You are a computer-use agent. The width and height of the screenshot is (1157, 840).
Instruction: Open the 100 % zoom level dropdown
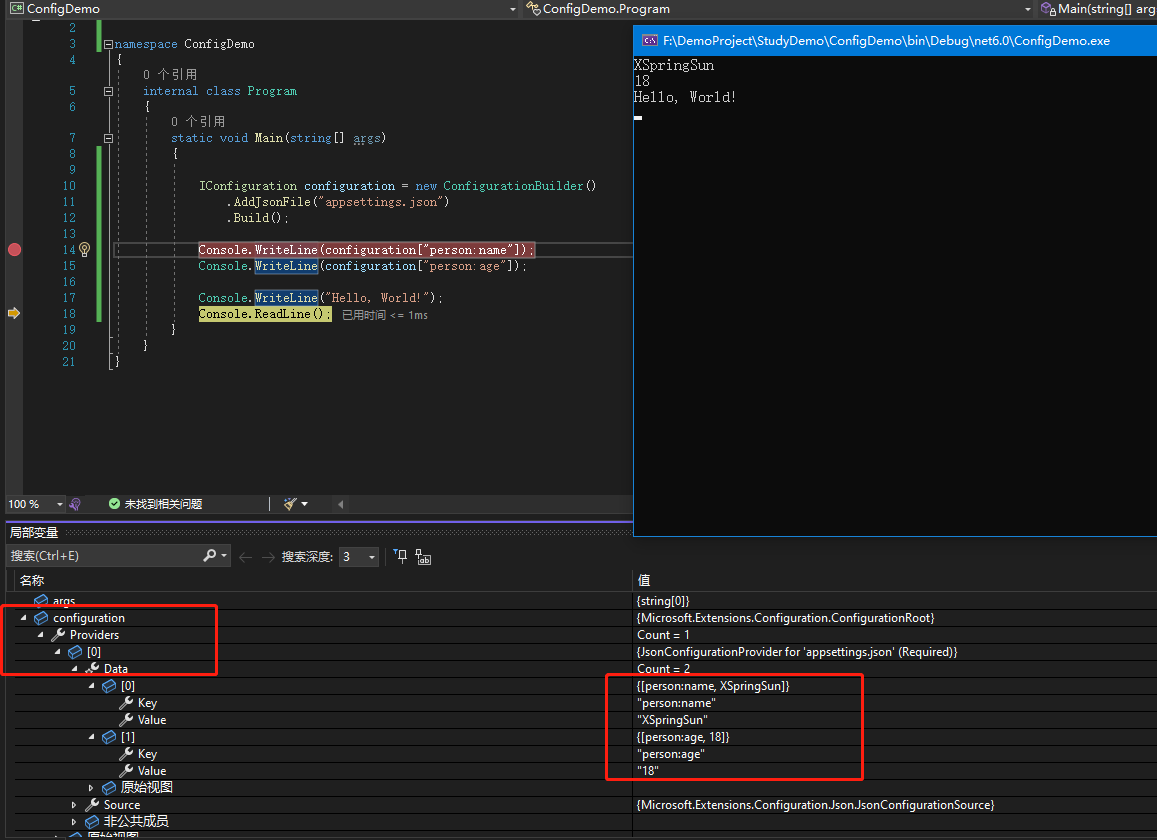point(60,505)
